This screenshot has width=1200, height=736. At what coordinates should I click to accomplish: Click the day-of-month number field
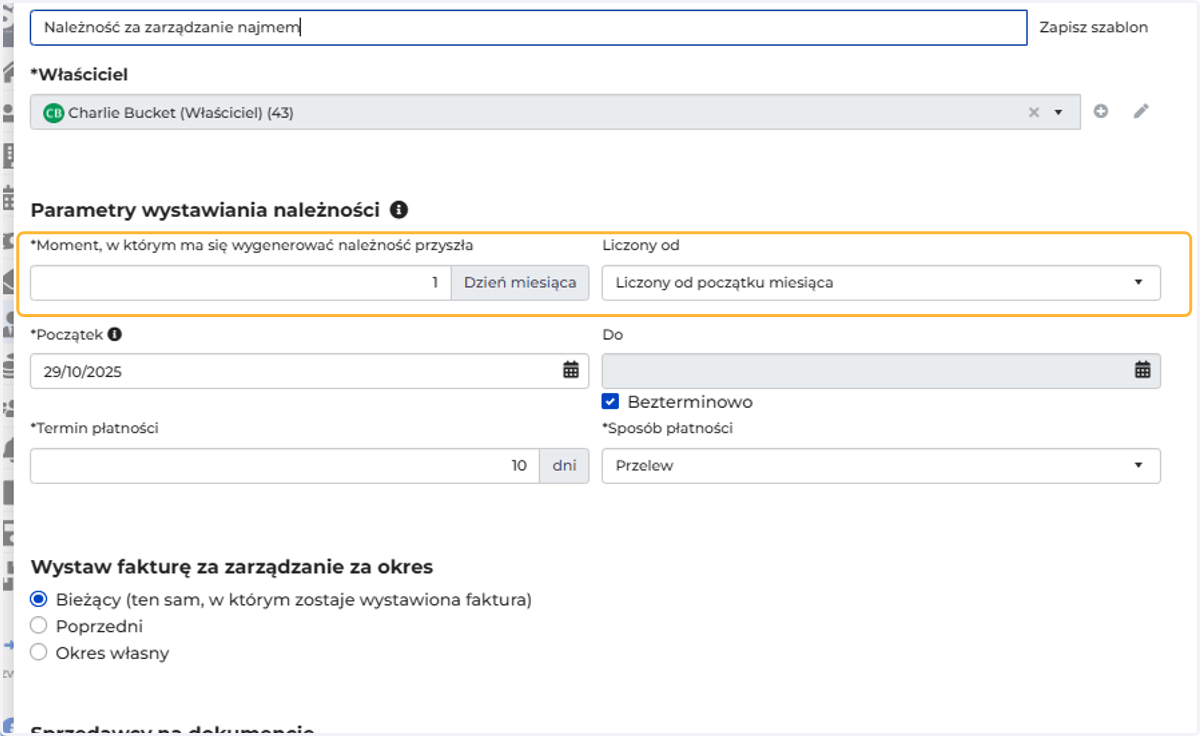(240, 283)
